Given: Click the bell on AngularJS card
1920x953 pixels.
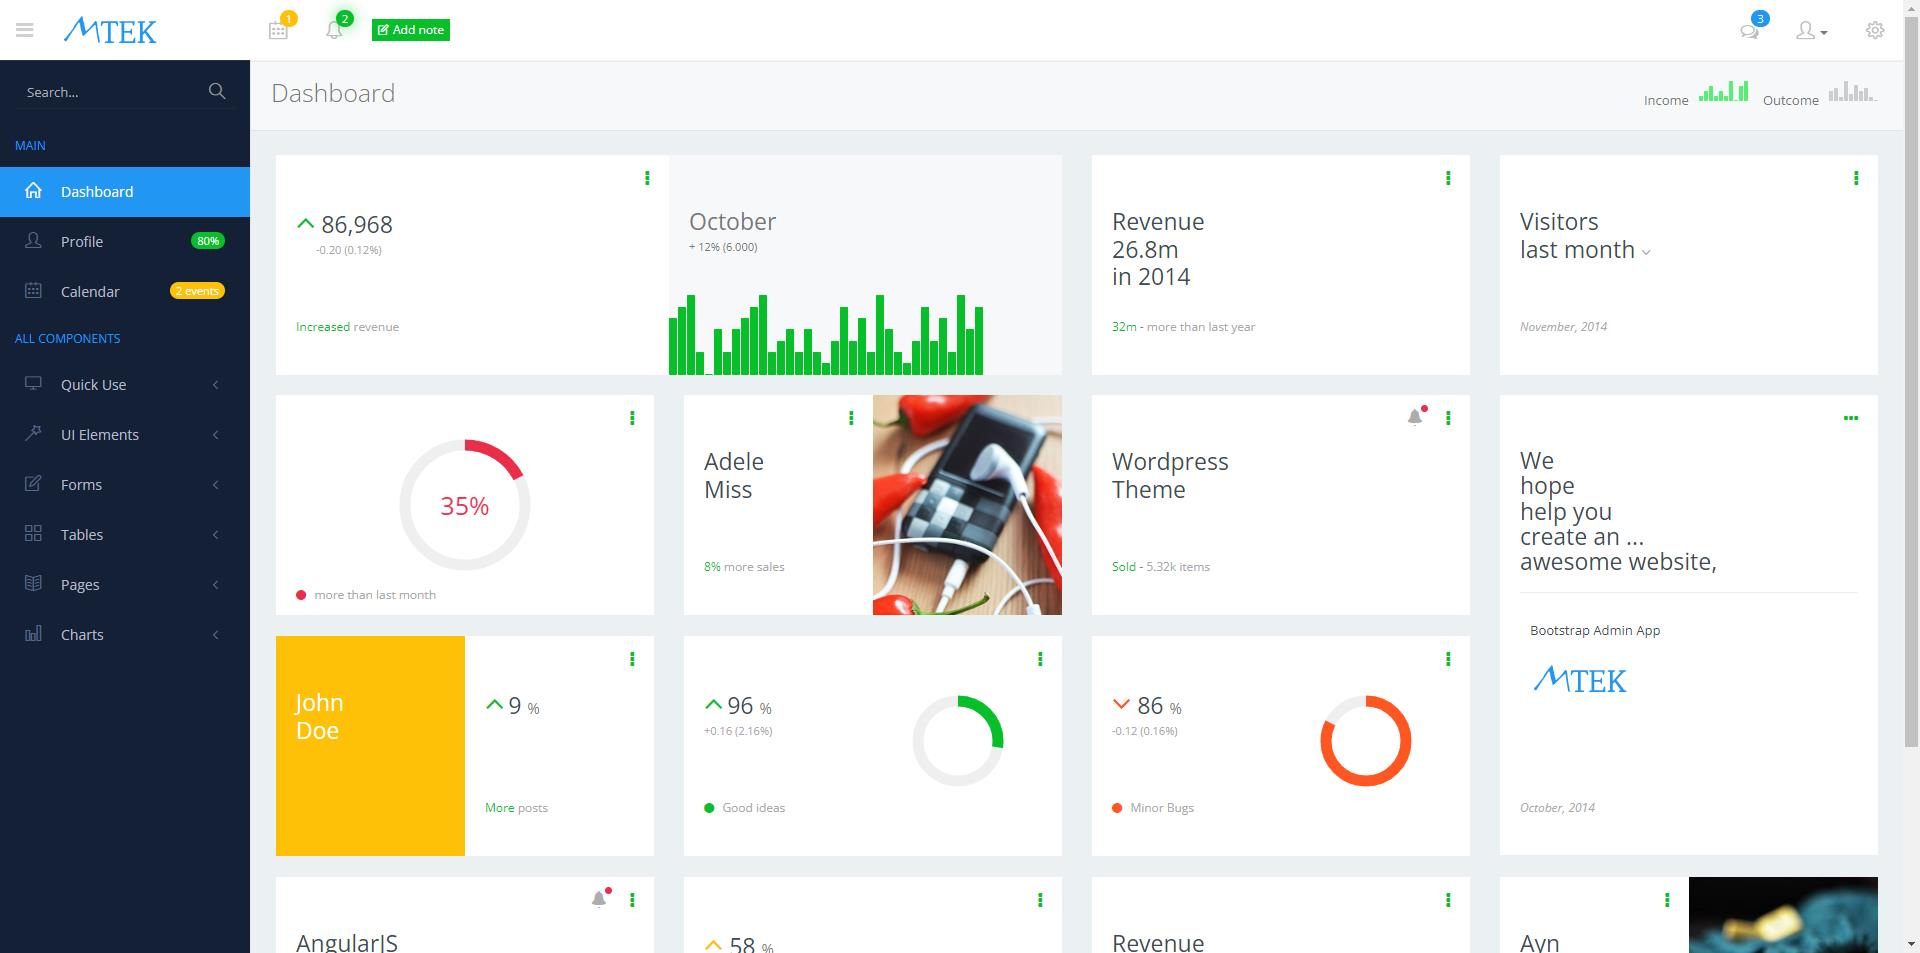Looking at the screenshot, I should pos(600,898).
